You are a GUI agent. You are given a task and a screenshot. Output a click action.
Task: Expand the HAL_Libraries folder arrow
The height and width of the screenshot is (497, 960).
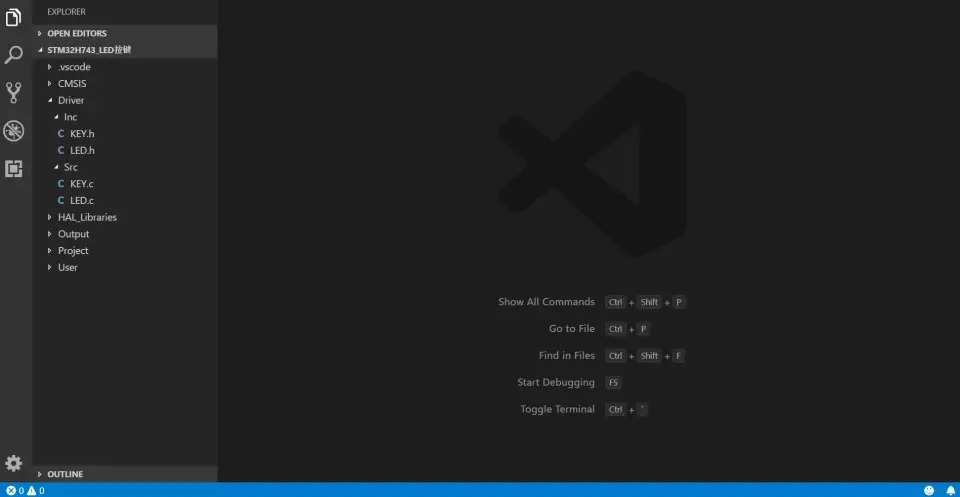click(50, 217)
